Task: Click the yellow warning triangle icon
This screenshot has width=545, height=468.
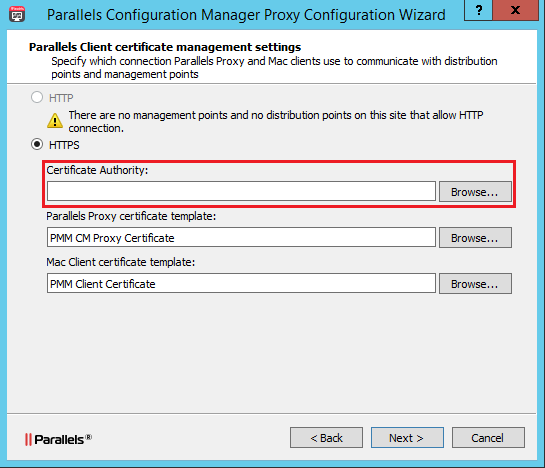Action: pos(55,121)
